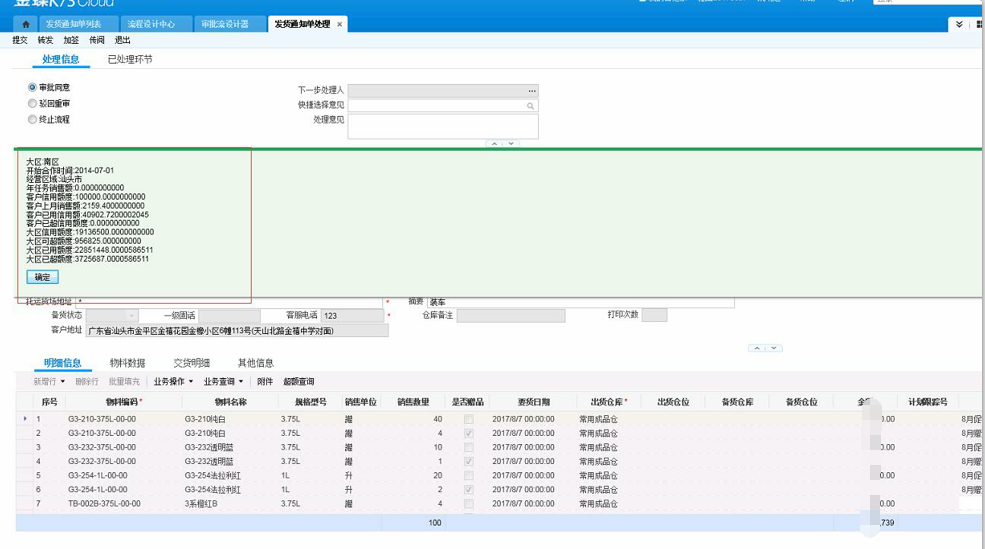Switch to the 已处理环节 tab
The image size is (985, 549).
tap(130, 60)
